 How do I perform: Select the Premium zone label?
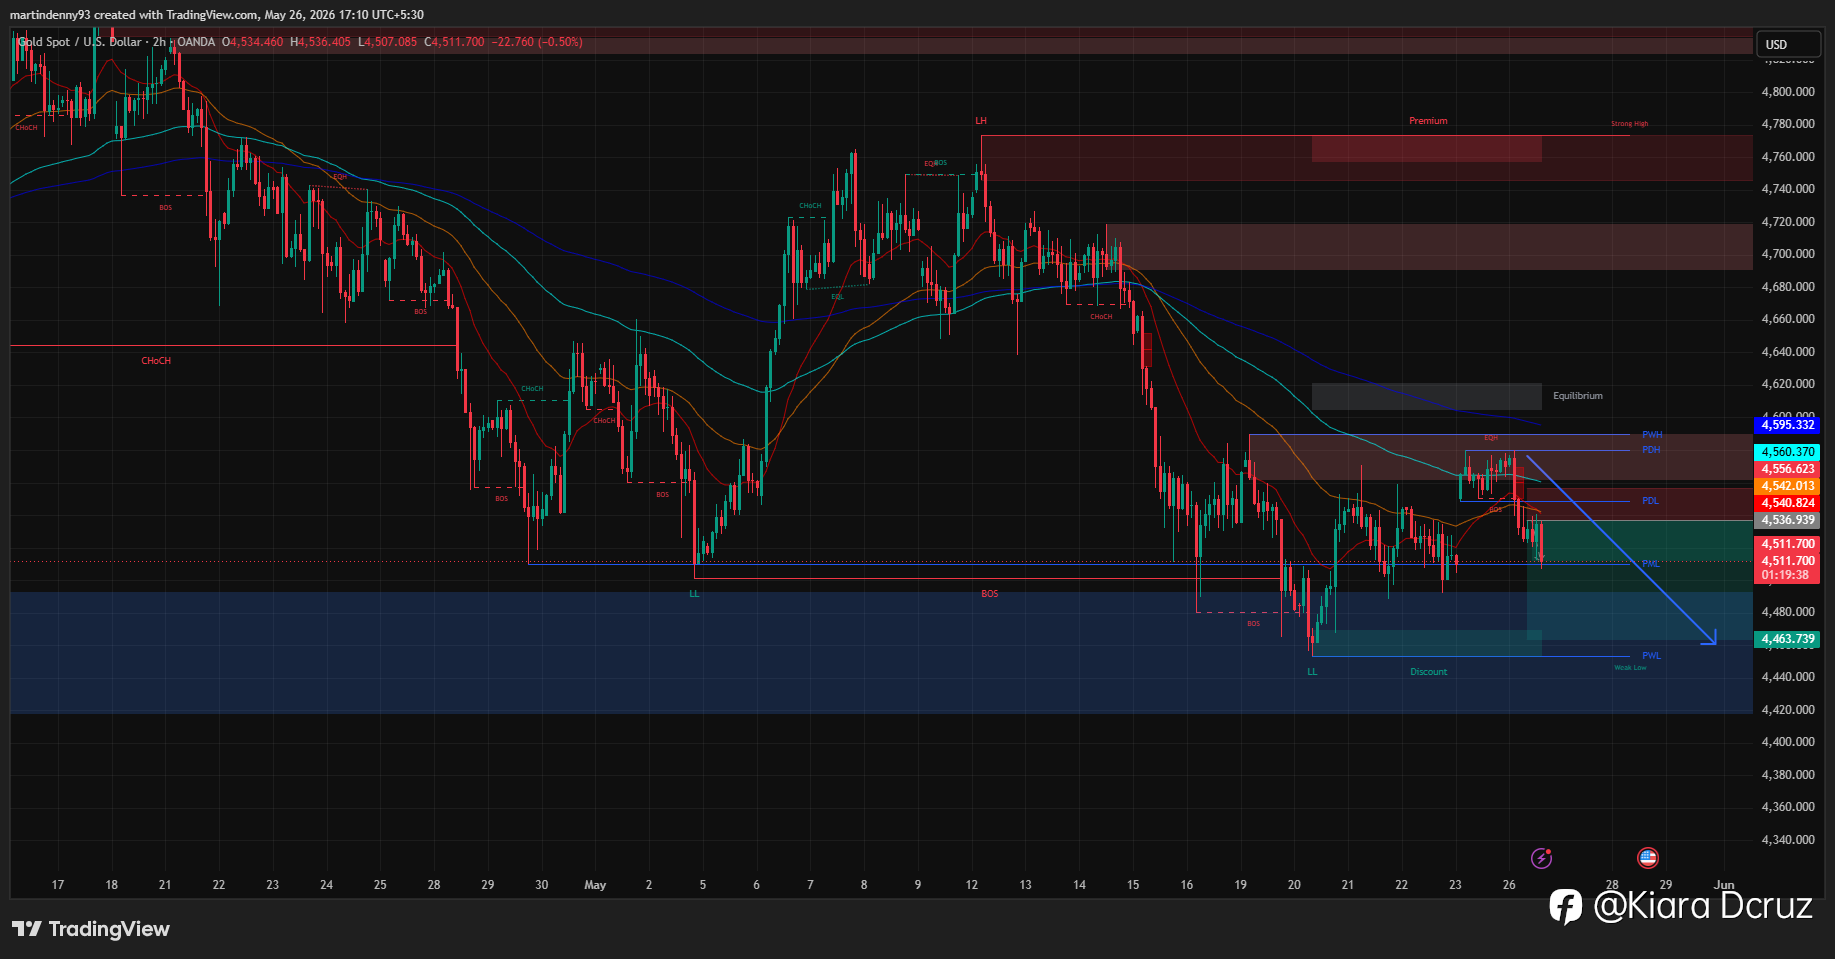click(1428, 121)
